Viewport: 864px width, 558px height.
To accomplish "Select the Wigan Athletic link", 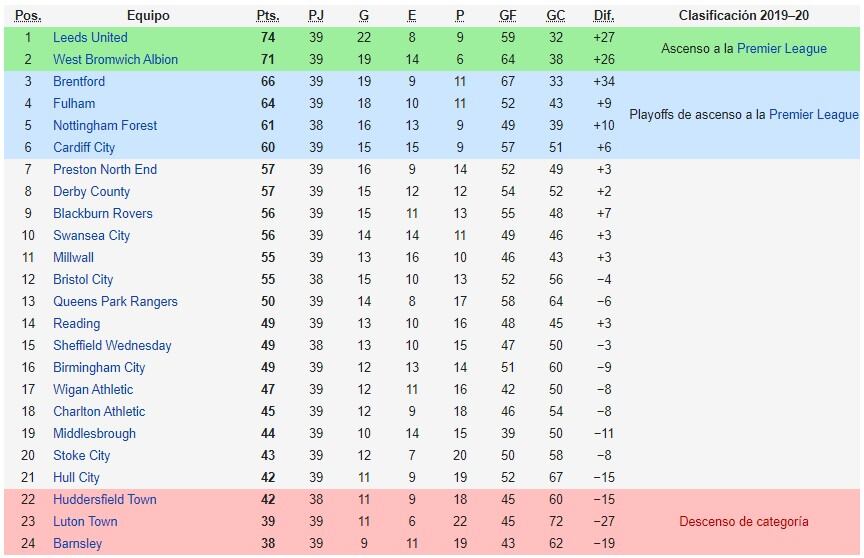I will pyautogui.click(x=93, y=389).
